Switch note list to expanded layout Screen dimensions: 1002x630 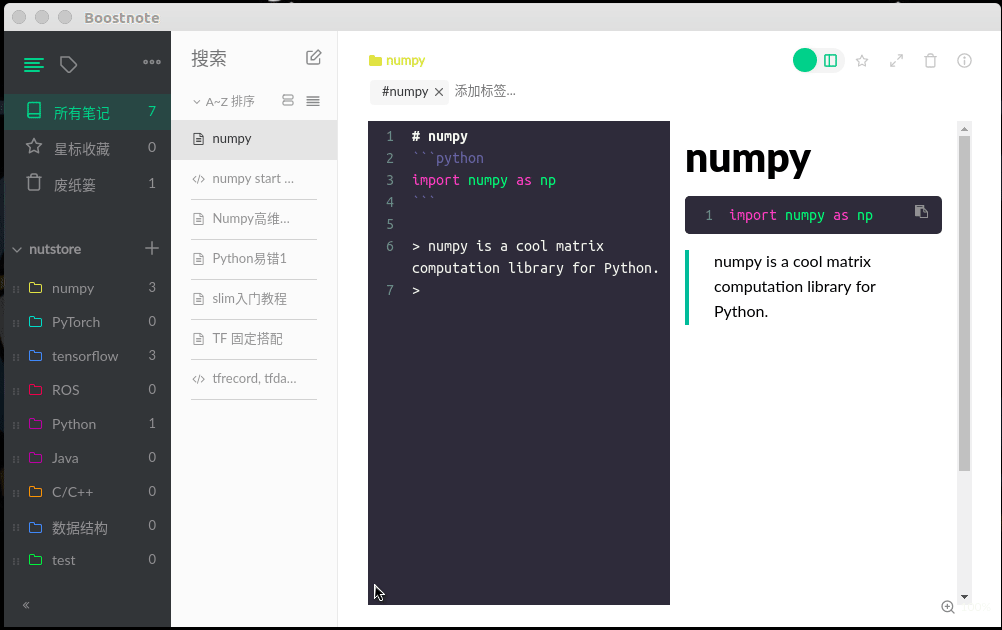point(288,100)
